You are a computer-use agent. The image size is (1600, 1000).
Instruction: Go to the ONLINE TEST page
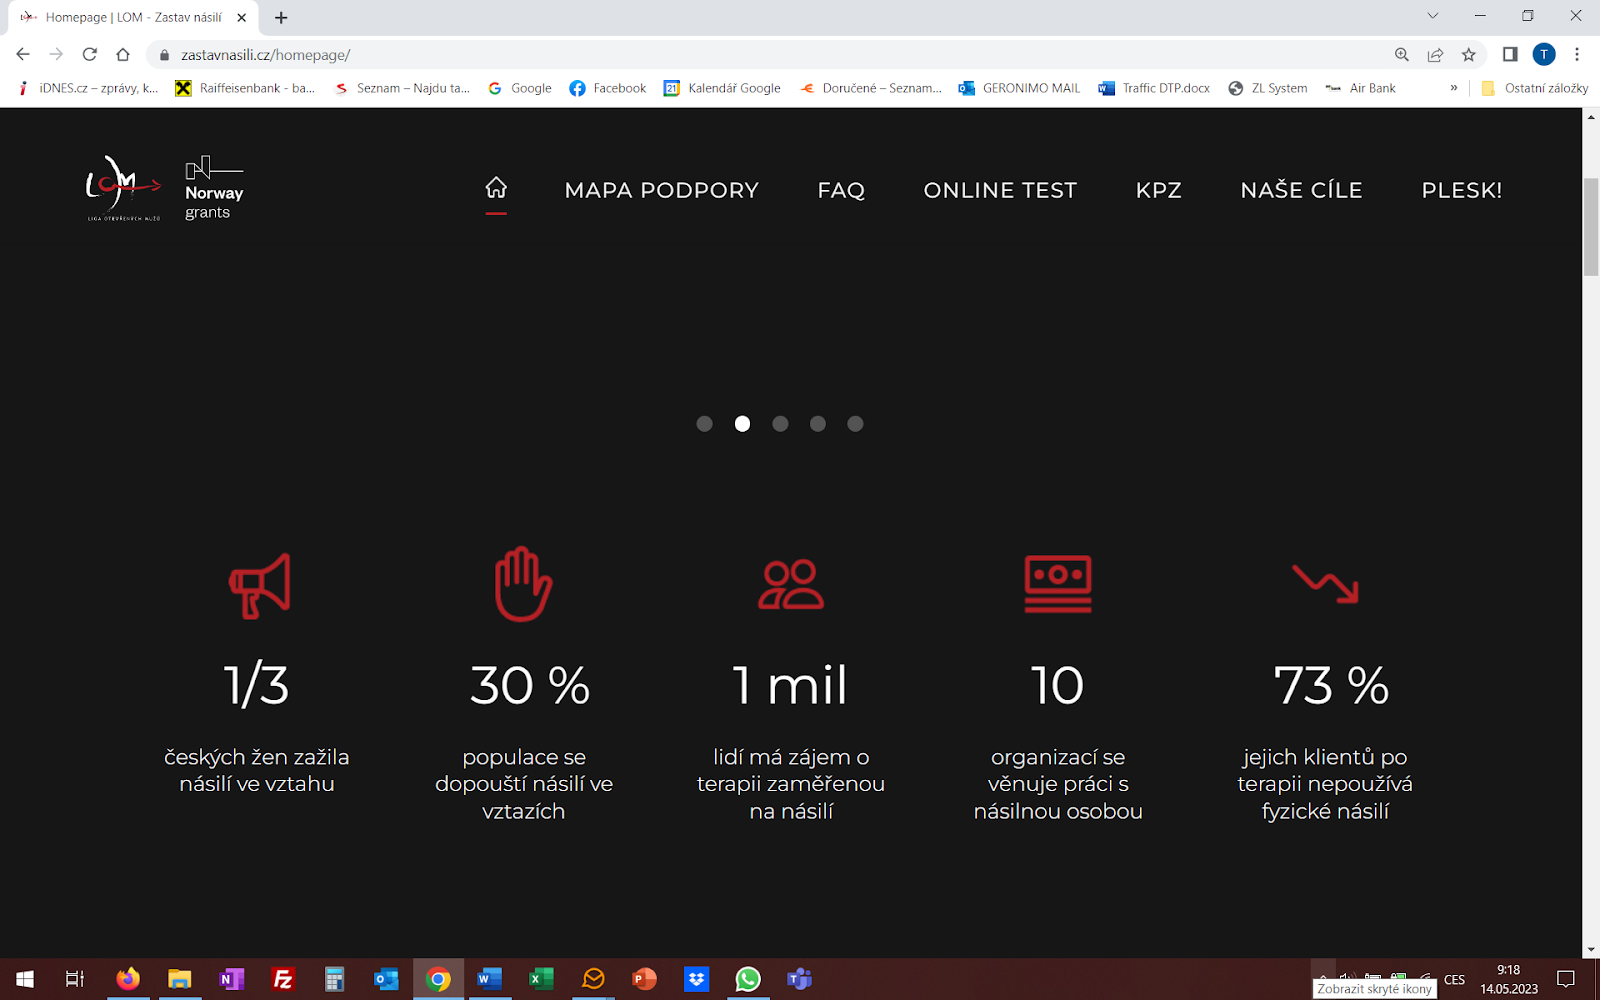point(1000,190)
